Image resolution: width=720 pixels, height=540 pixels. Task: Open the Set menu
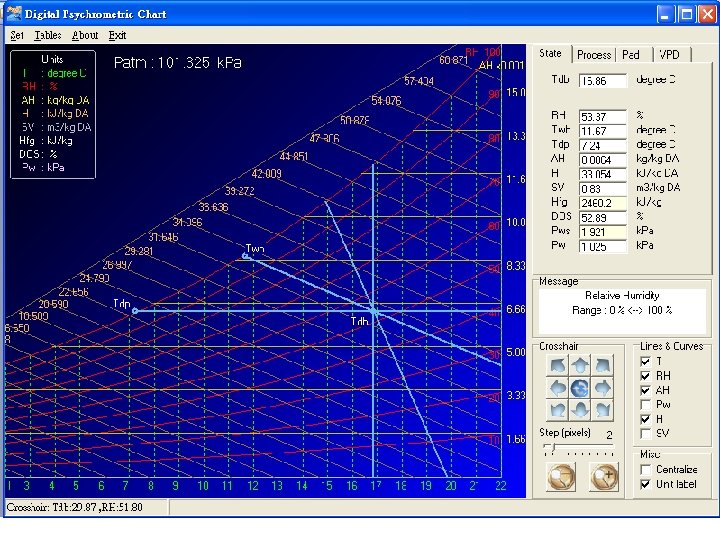point(17,35)
